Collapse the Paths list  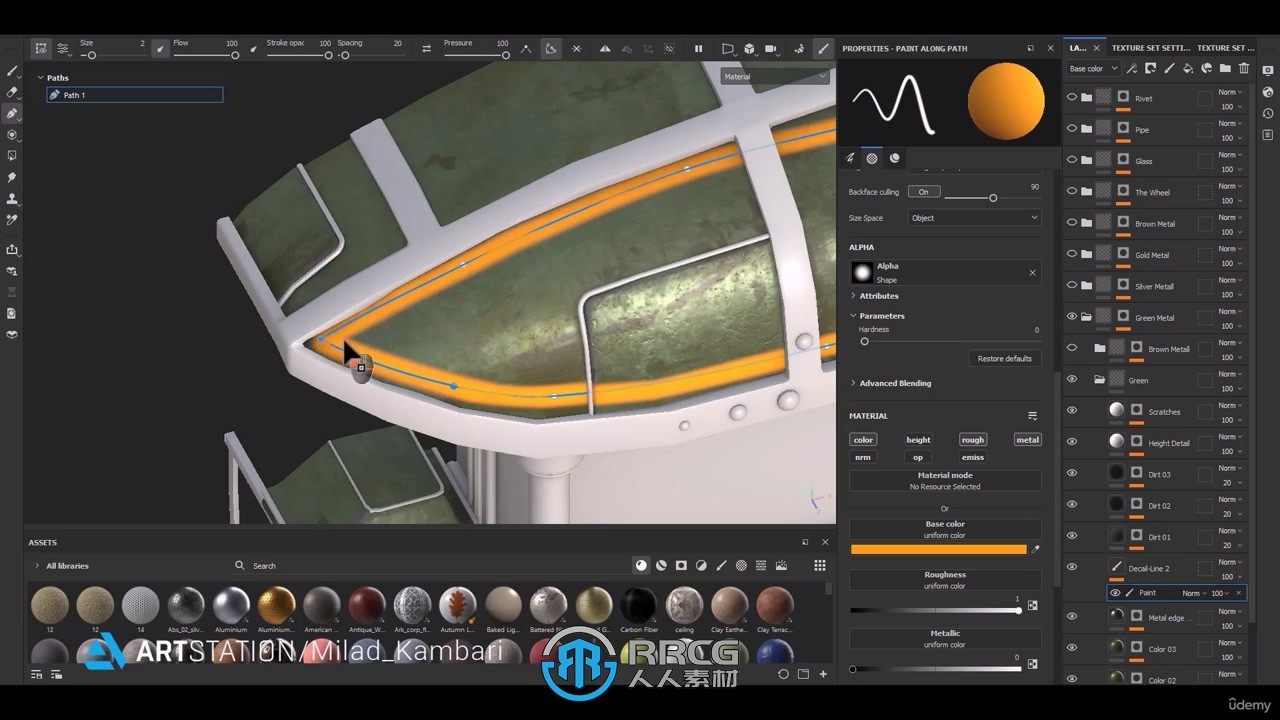pyautogui.click(x=41, y=77)
